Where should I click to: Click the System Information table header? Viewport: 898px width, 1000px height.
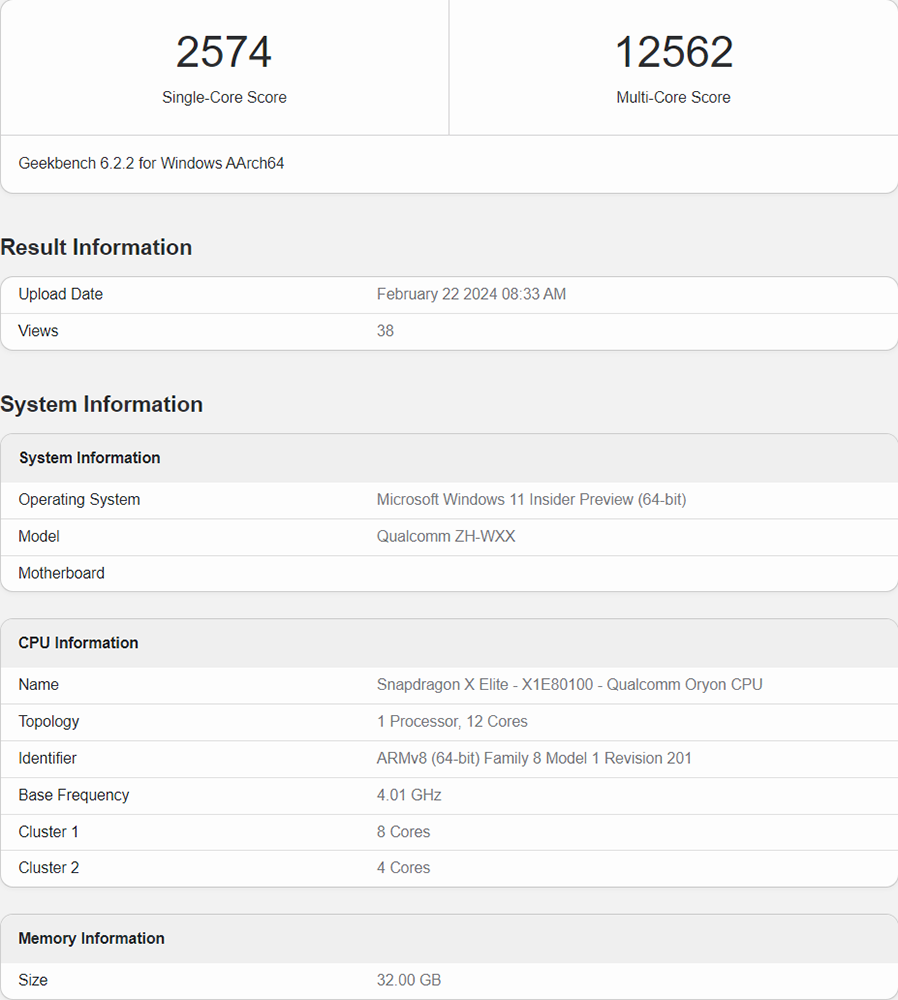tap(449, 458)
